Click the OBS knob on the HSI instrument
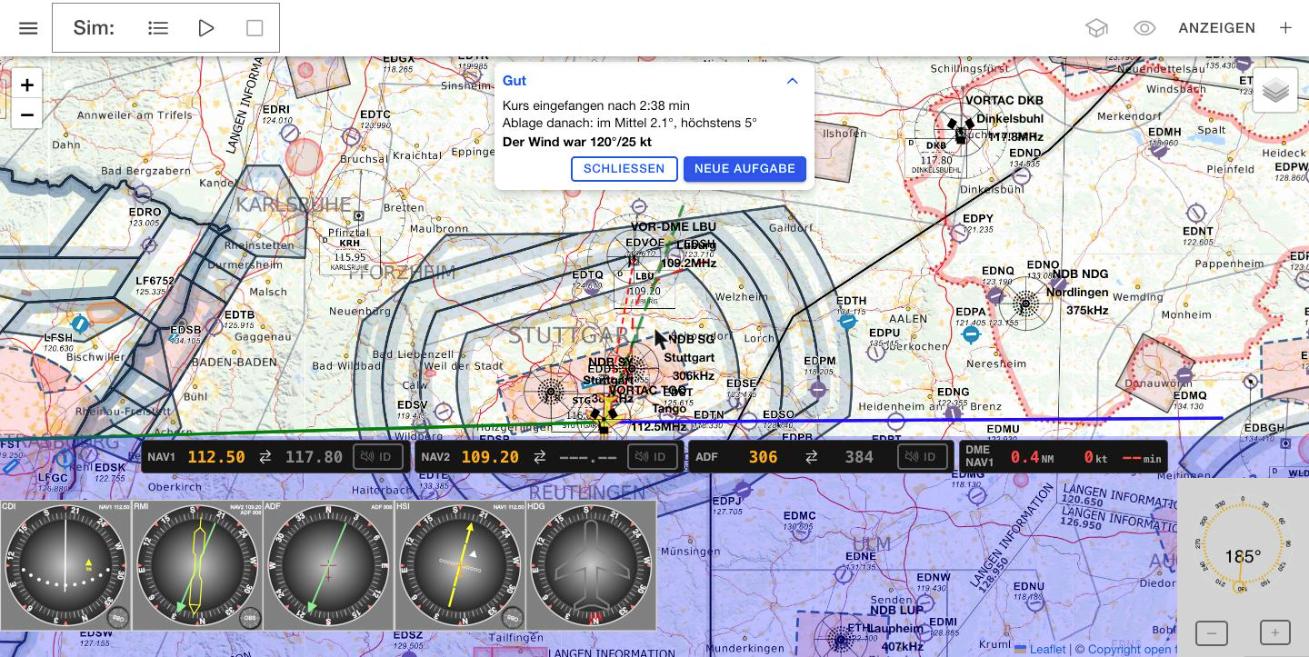 [x=513, y=618]
